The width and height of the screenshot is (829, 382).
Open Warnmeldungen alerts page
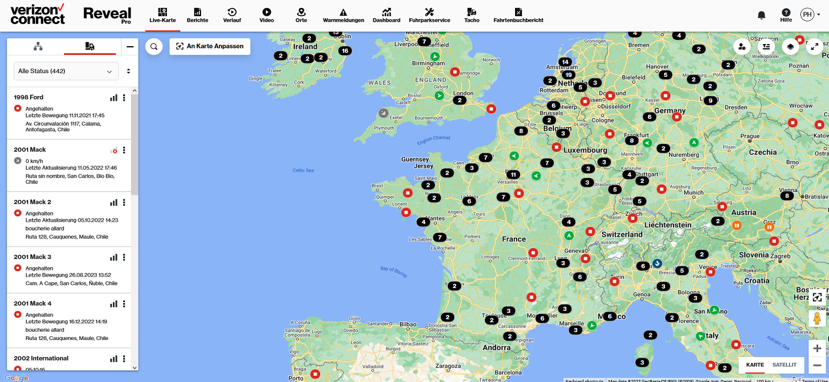point(343,15)
